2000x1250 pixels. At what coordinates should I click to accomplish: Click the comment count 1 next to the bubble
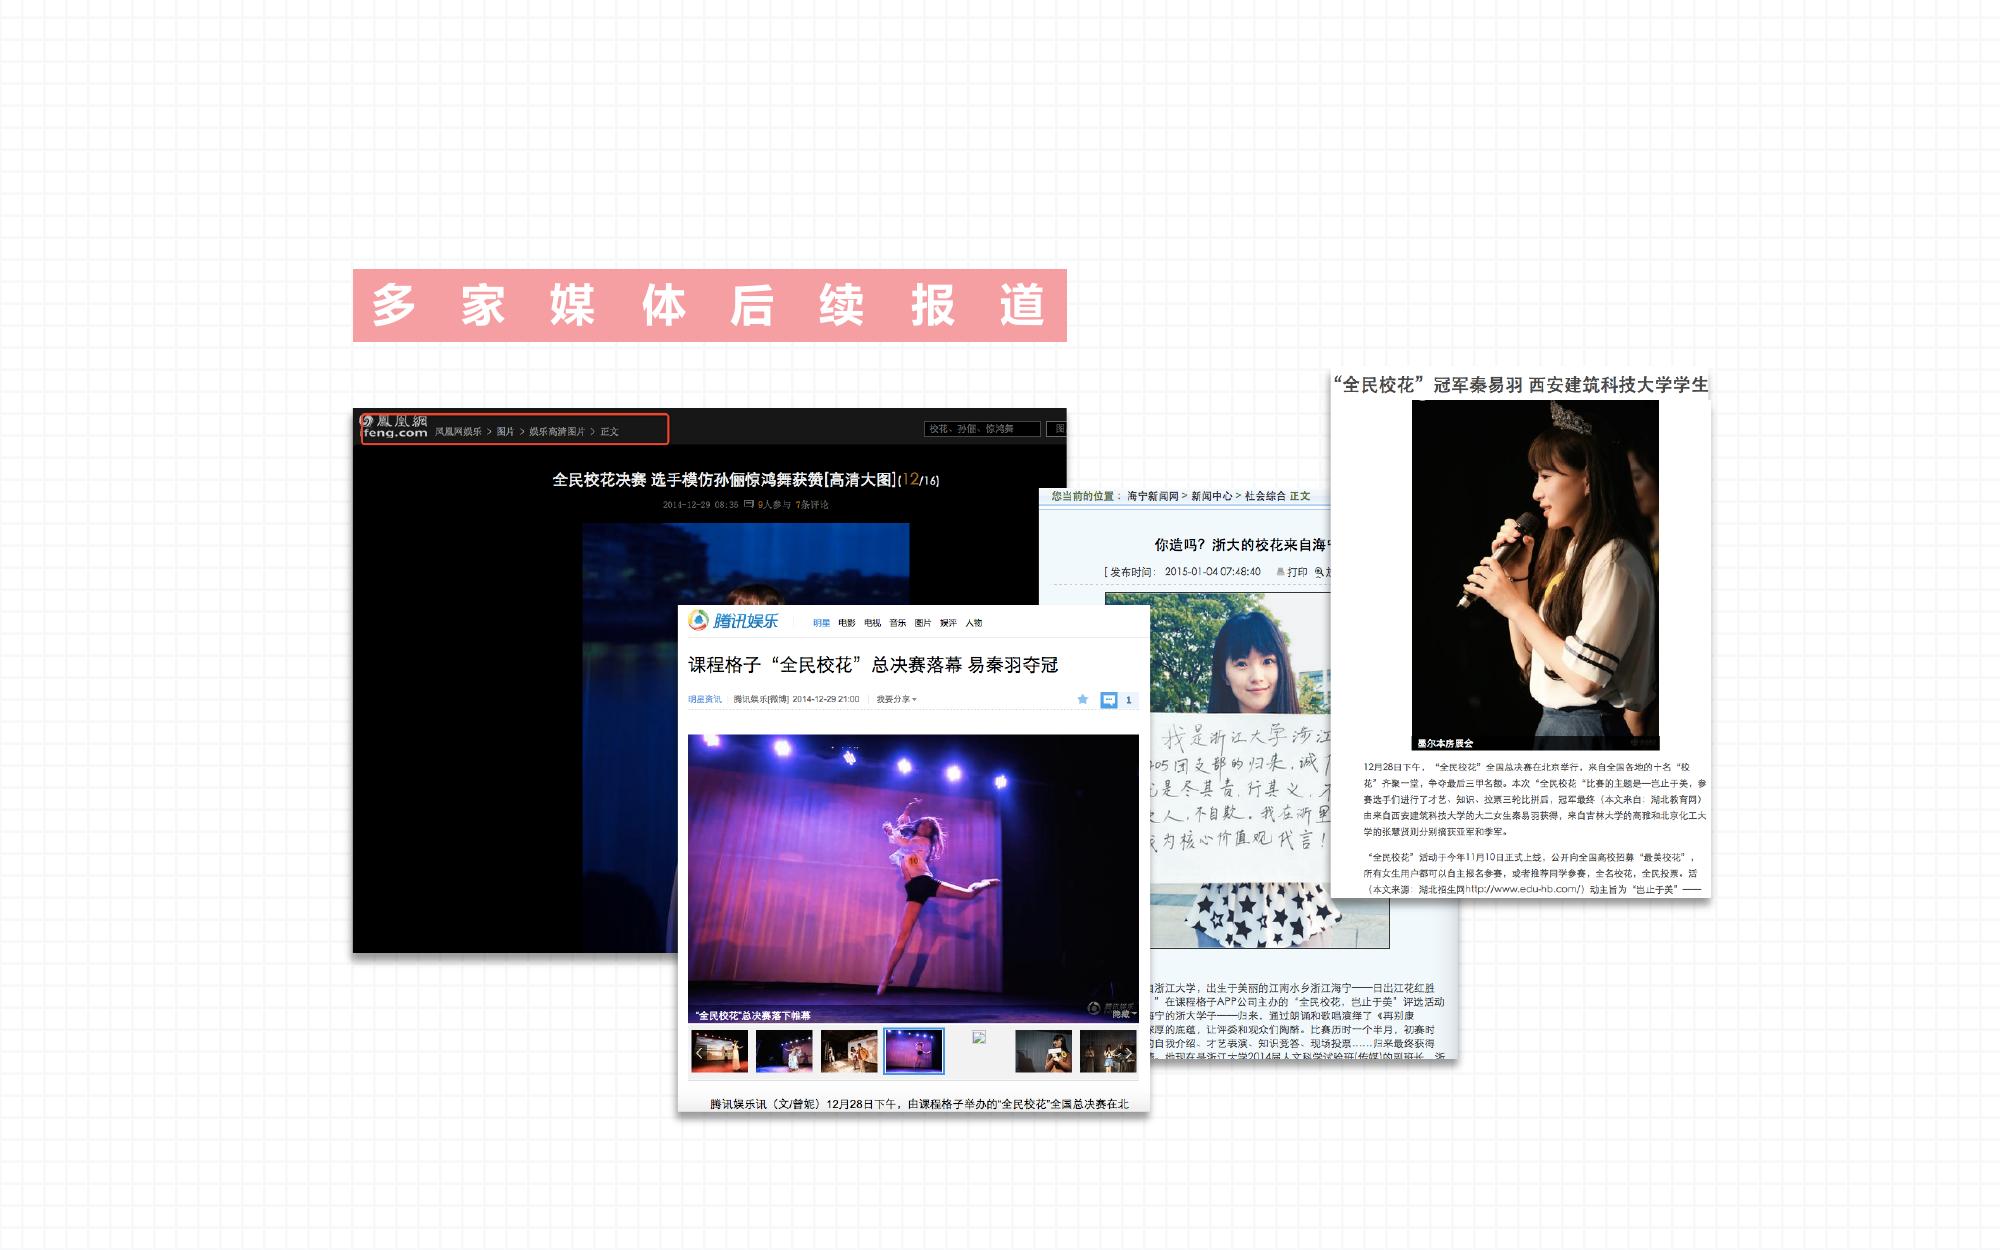[1129, 700]
